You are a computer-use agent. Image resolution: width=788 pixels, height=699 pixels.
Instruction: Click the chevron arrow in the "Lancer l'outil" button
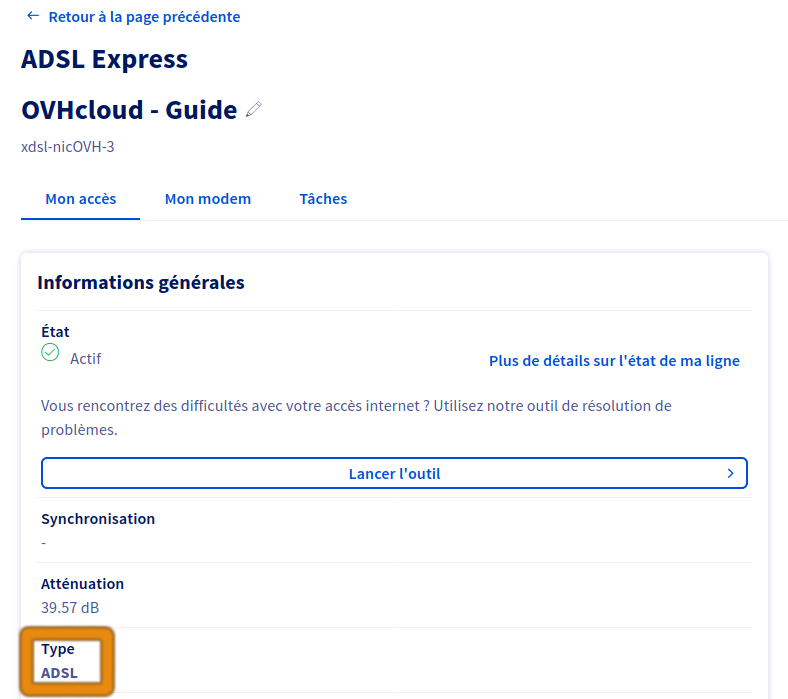(731, 473)
